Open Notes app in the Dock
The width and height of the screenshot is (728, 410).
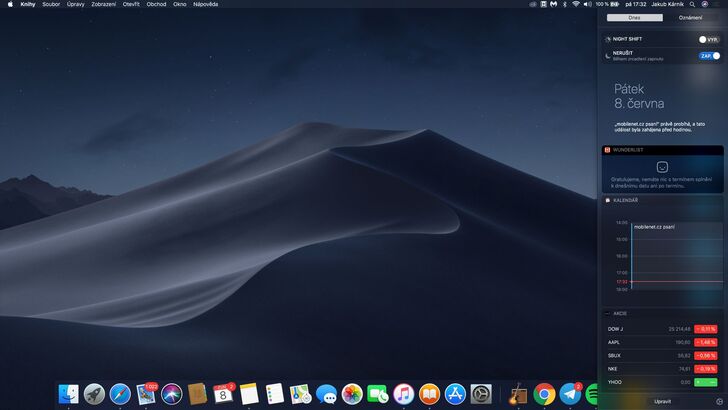(x=249, y=394)
